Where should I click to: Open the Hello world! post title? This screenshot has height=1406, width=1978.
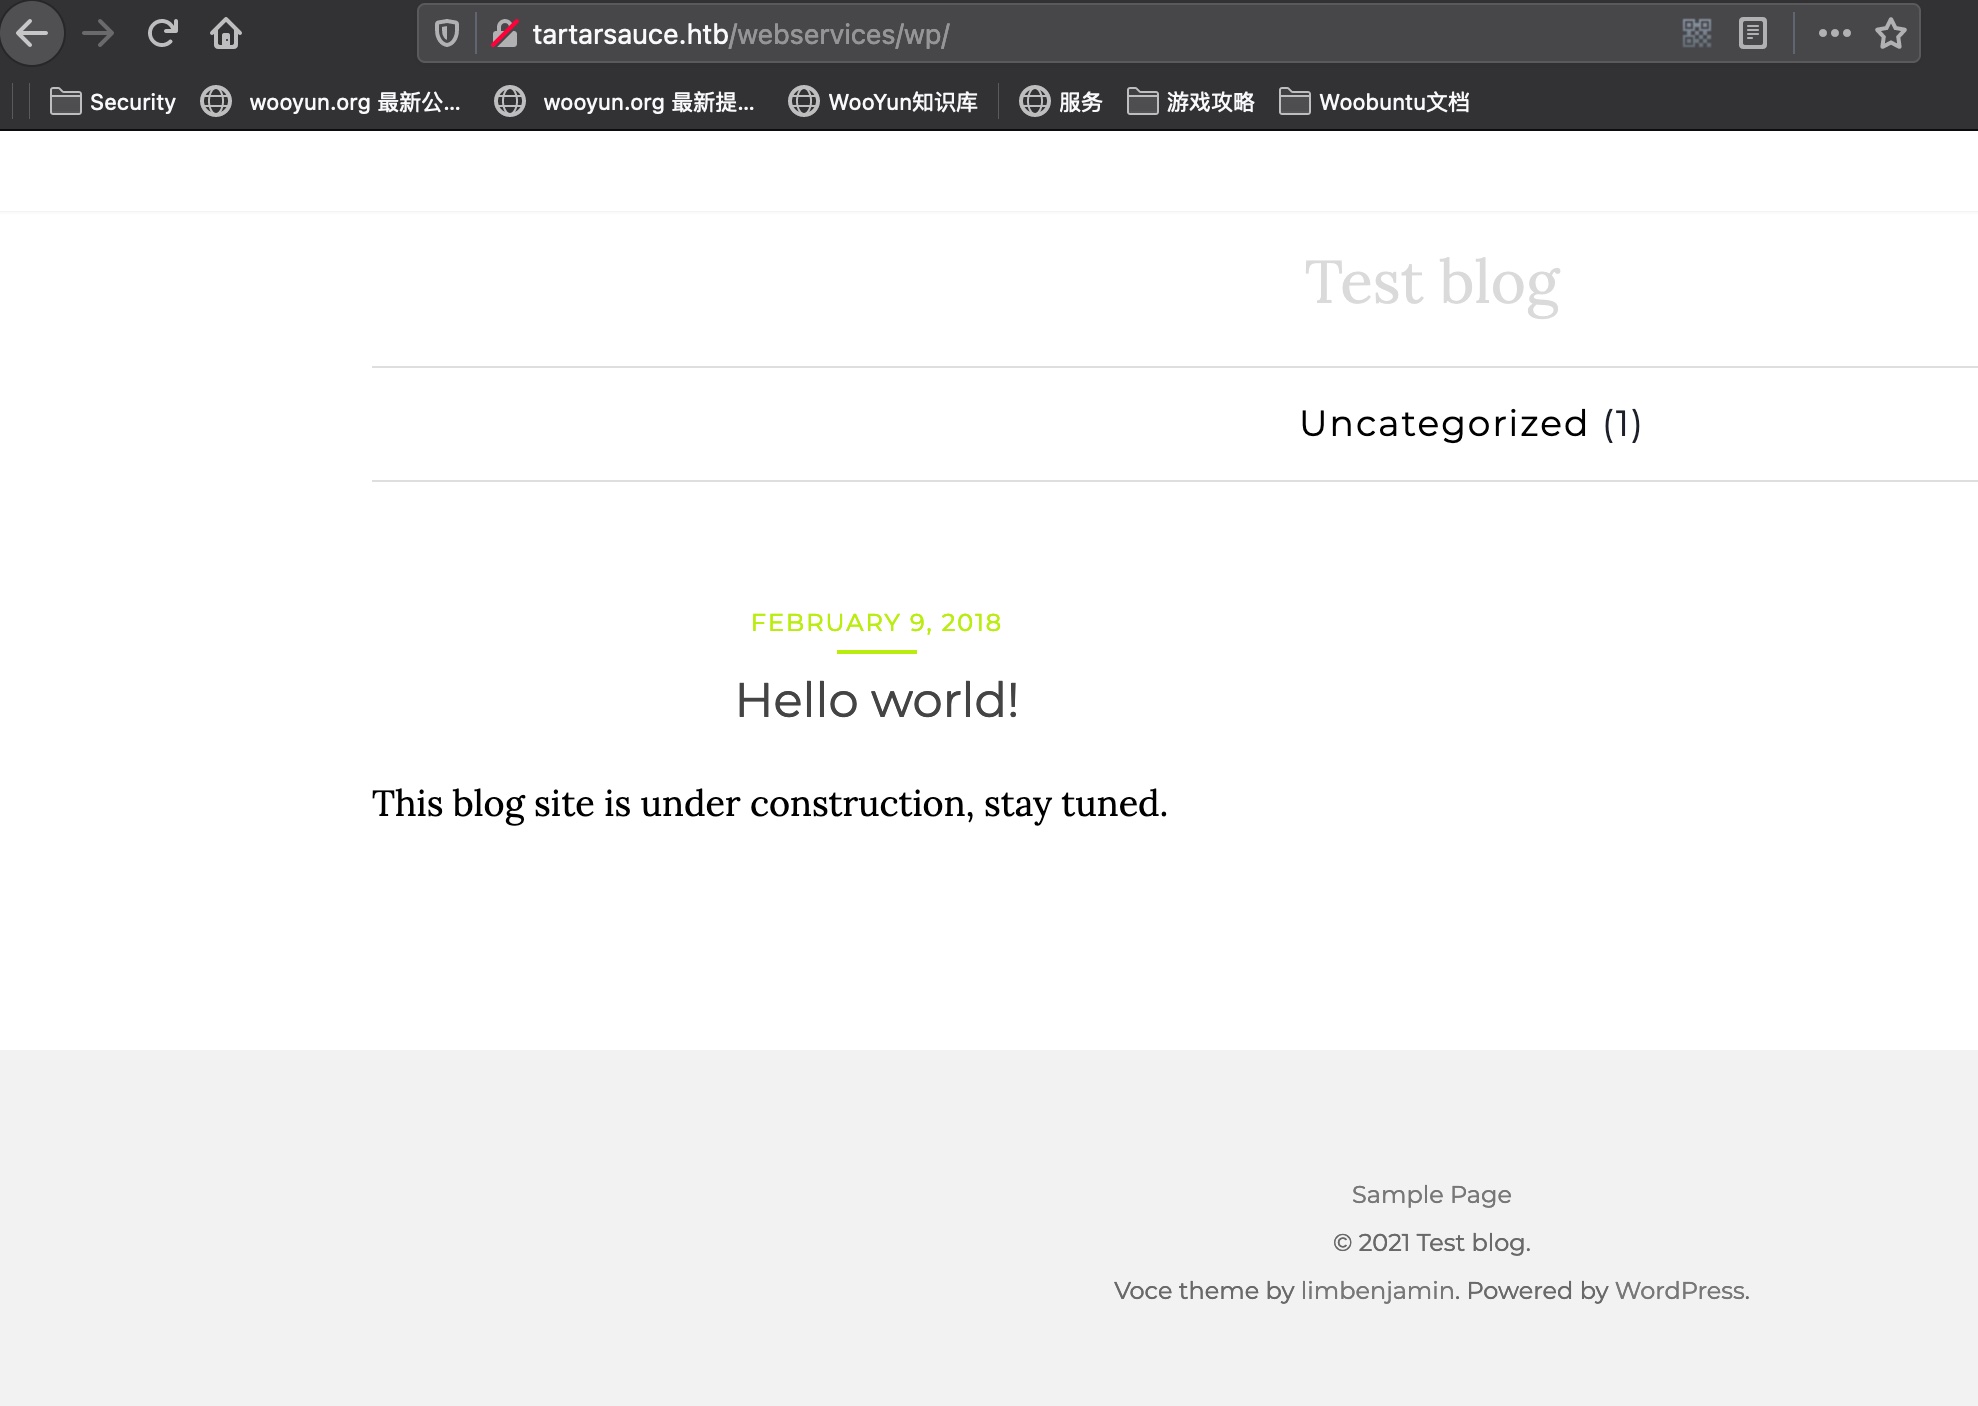click(x=877, y=700)
